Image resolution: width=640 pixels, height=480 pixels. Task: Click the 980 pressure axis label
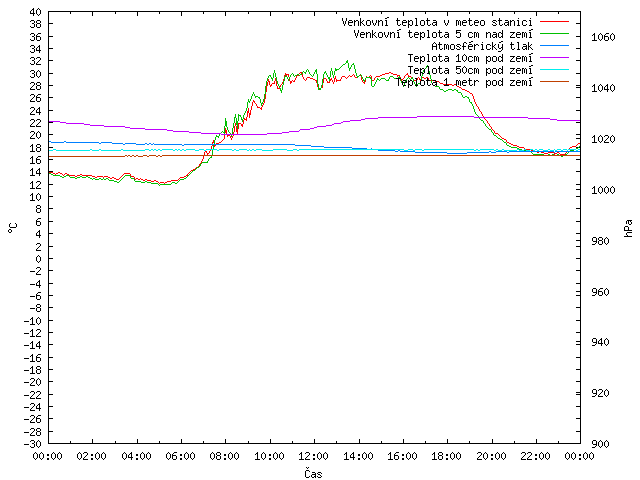point(600,241)
